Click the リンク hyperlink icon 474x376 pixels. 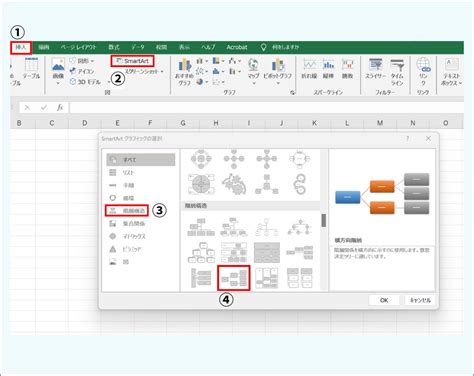click(x=423, y=72)
